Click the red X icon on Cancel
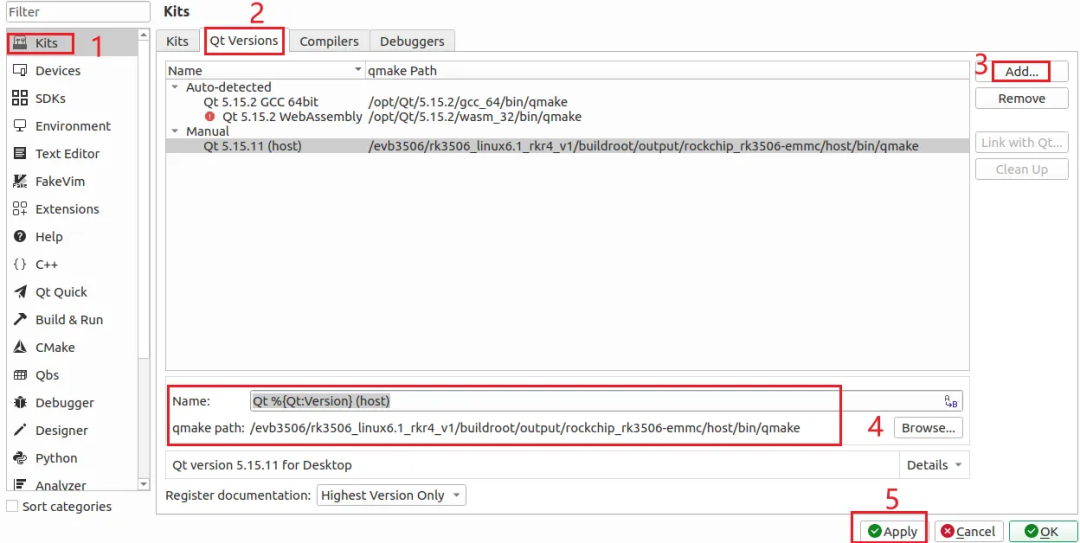 point(948,531)
